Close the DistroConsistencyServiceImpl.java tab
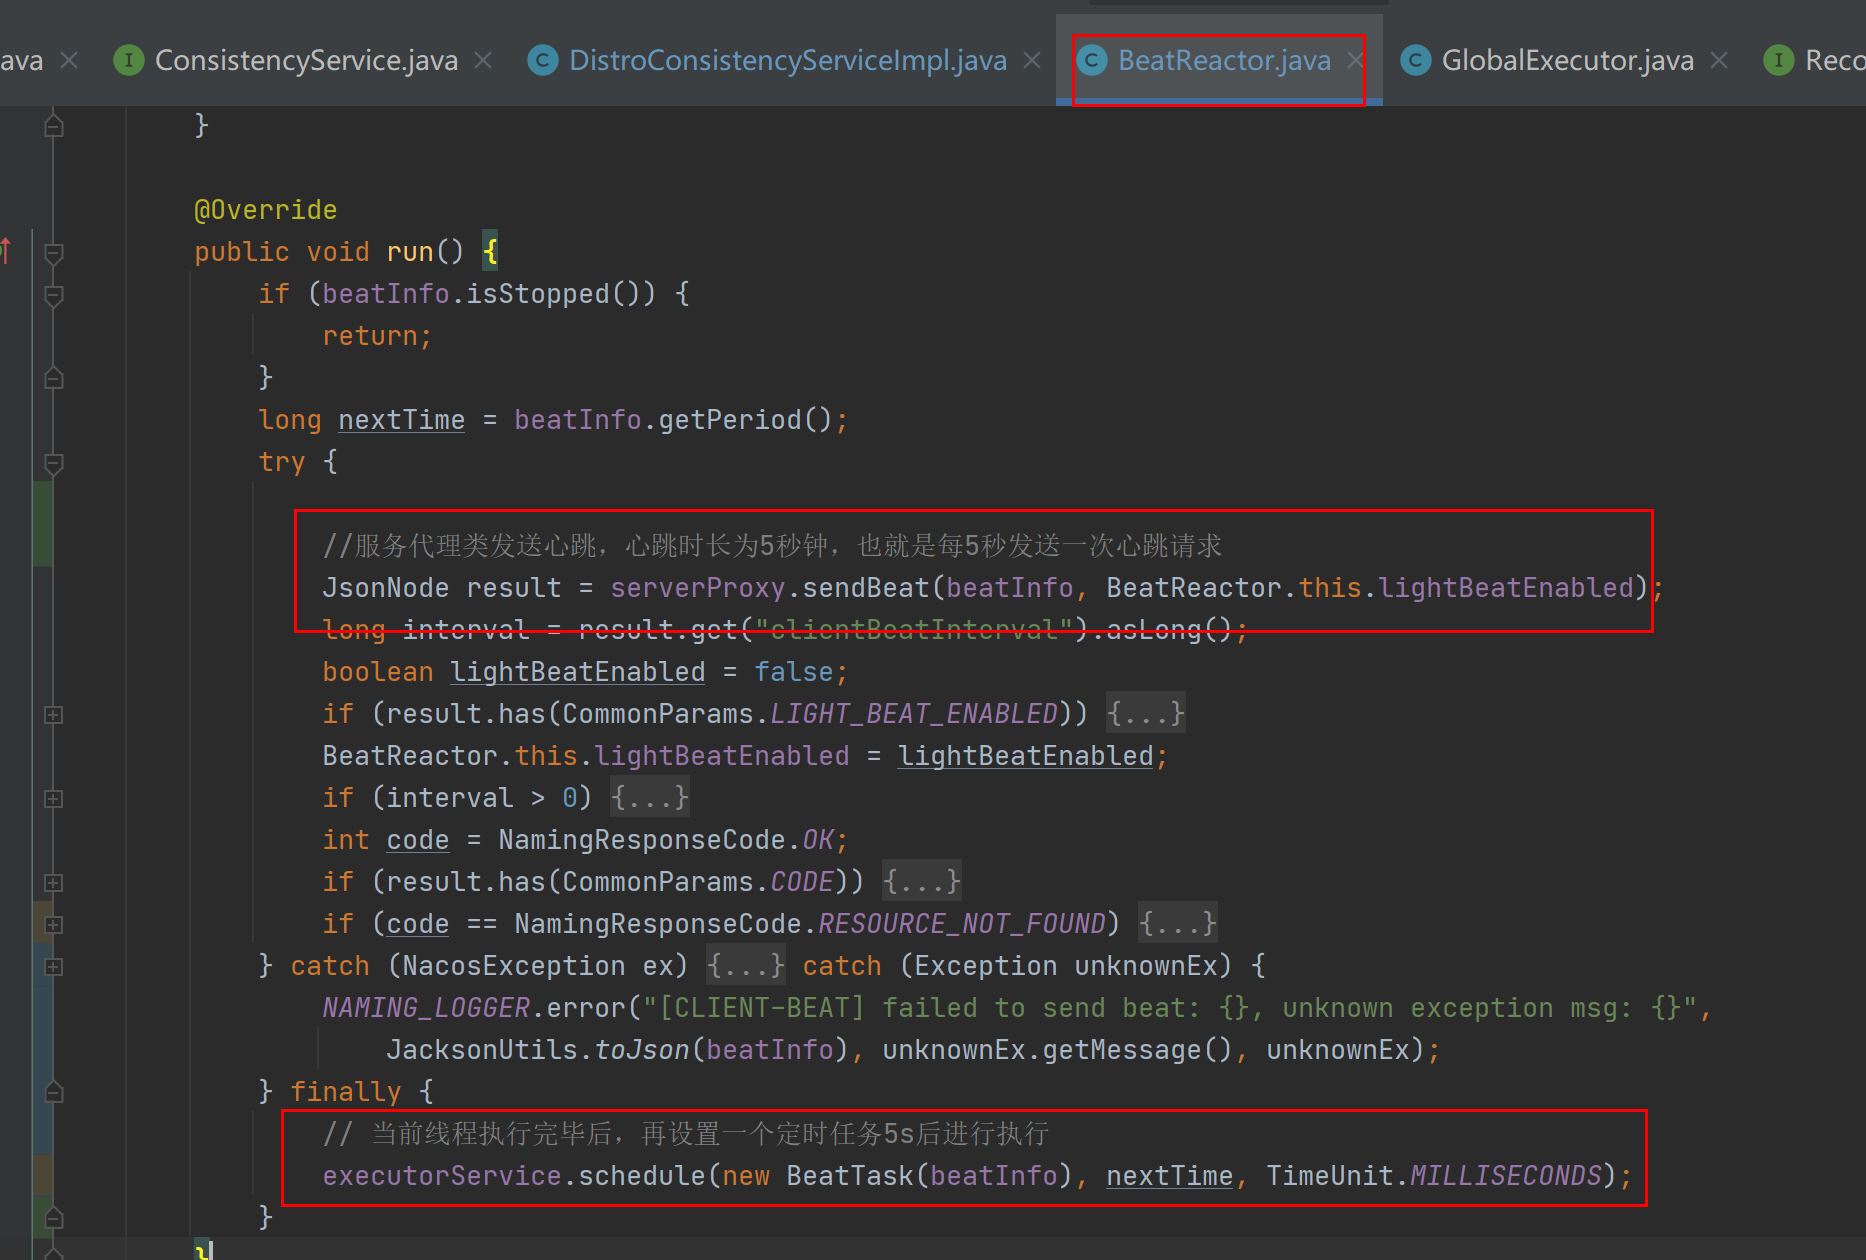 (x=1032, y=61)
